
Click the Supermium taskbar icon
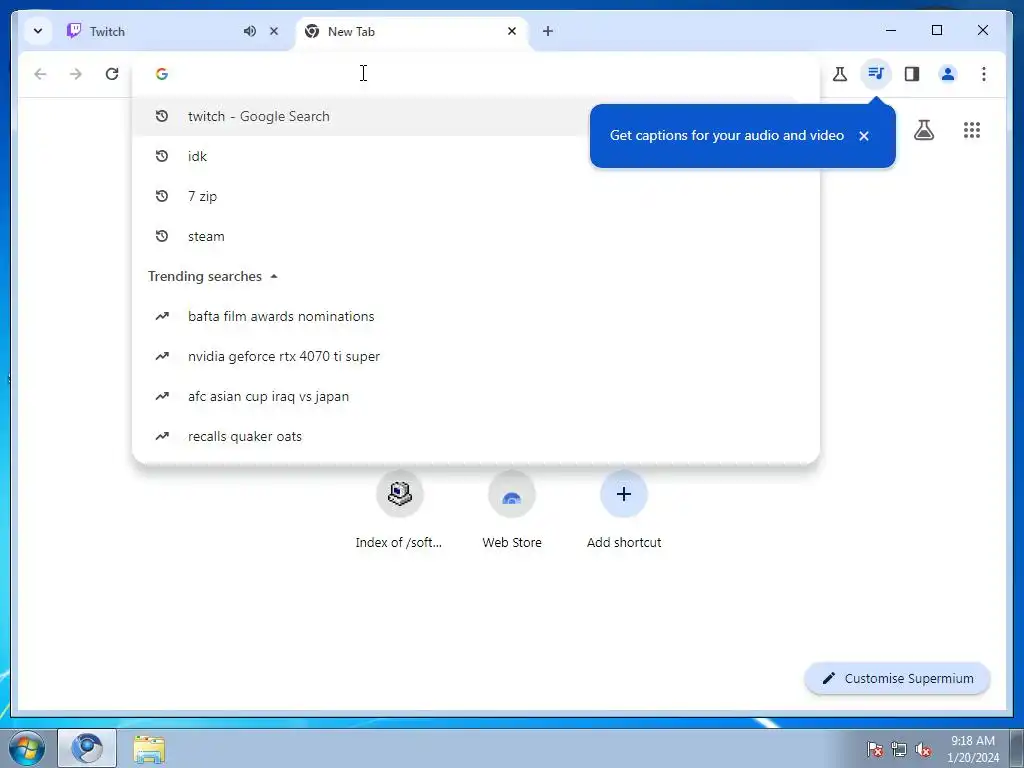[87, 748]
